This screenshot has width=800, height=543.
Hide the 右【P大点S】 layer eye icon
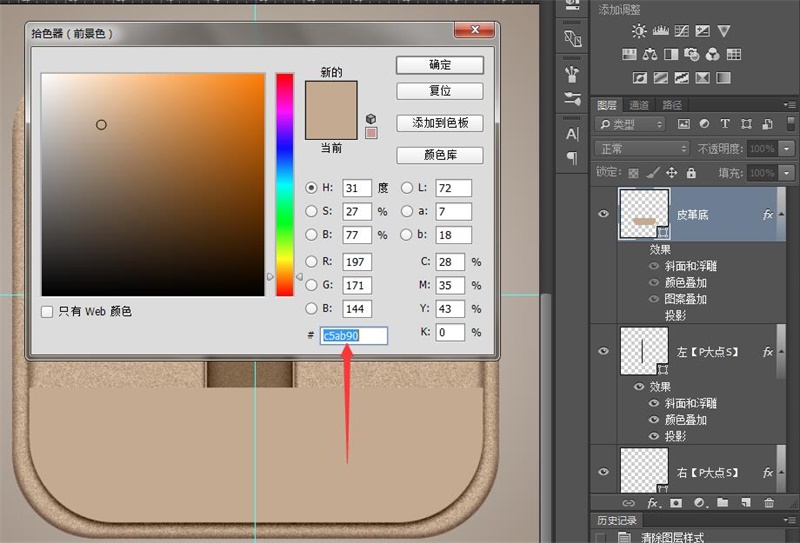point(603,472)
